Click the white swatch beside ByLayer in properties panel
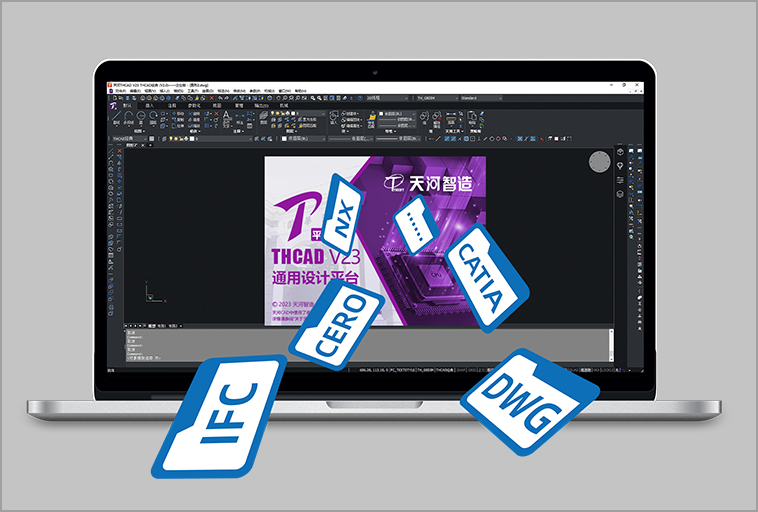 click(x=381, y=114)
